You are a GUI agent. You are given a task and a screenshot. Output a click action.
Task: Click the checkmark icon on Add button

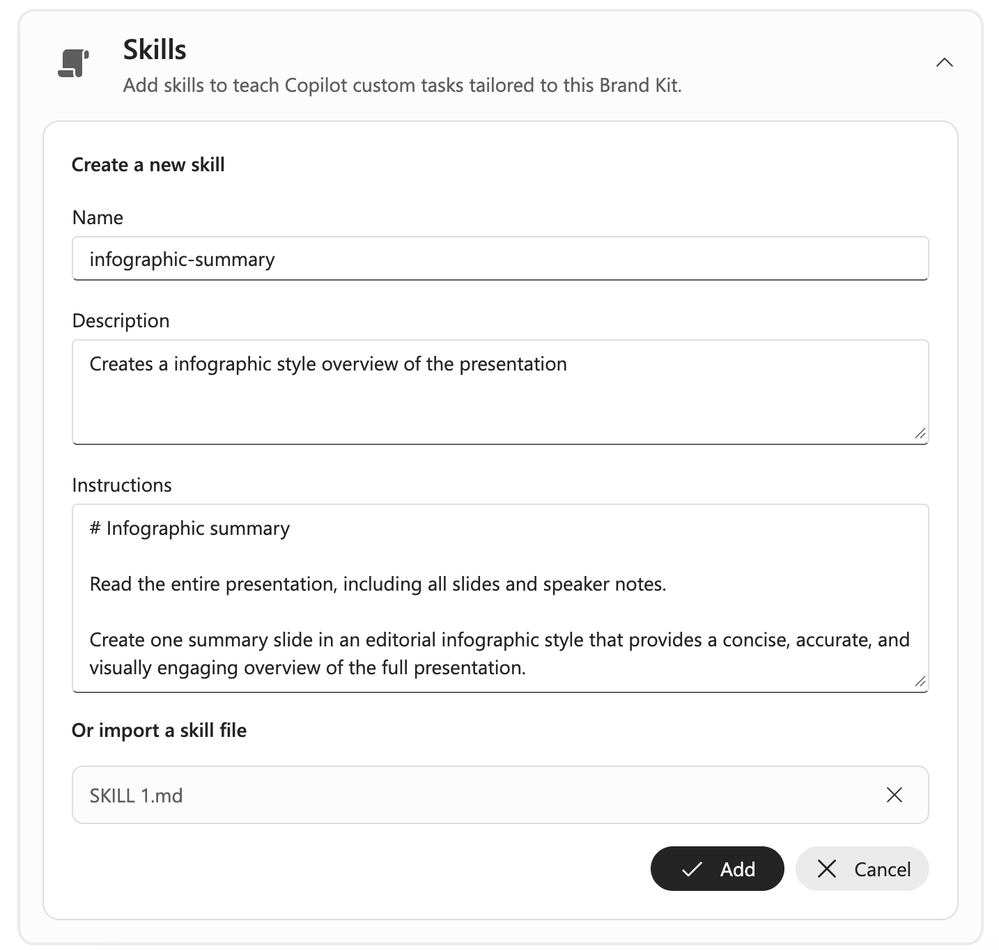click(691, 869)
